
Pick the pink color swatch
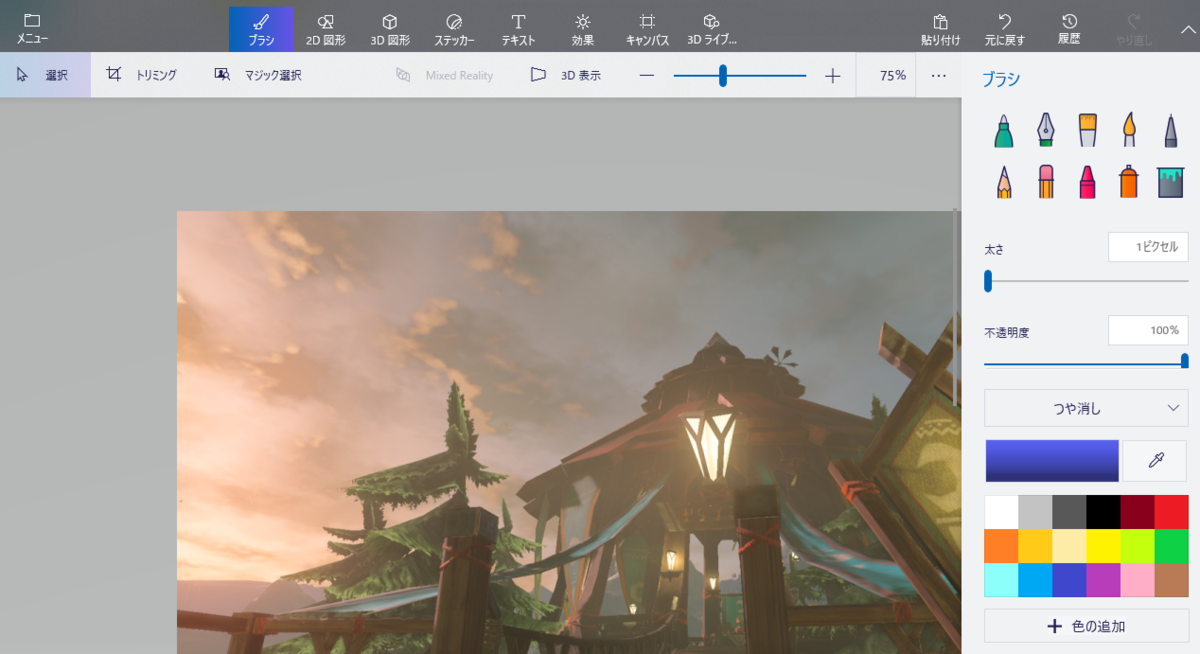(x=1137, y=580)
